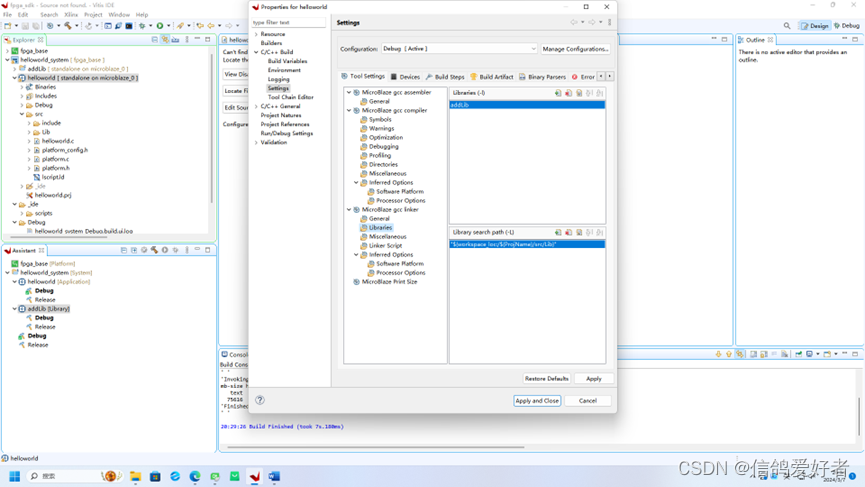Click the run icon in Assistant panel toolbar
This screenshot has height=487, width=865.
[165, 250]
